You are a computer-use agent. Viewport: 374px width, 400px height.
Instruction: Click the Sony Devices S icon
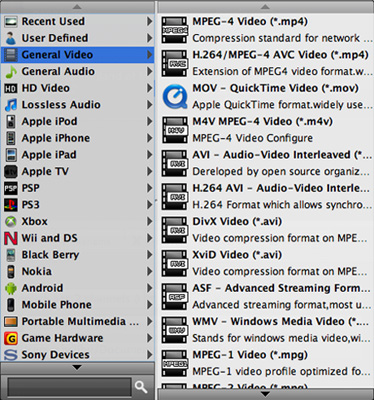coord(11,355)
